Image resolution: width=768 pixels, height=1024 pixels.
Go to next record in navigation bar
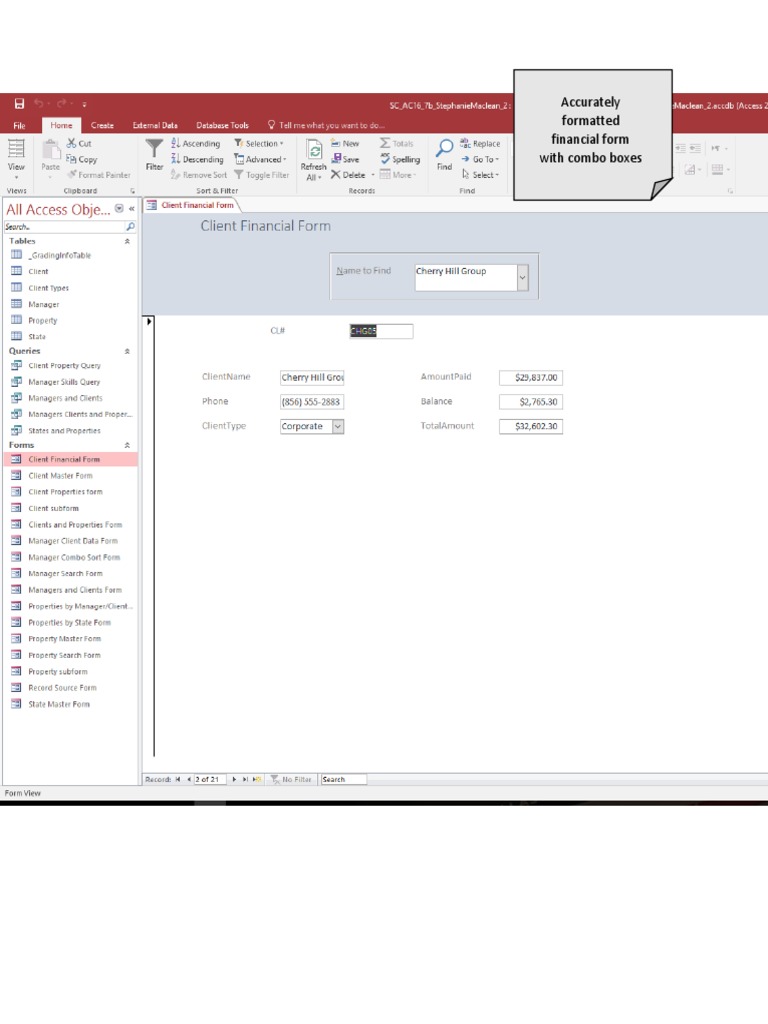point(235,779)
